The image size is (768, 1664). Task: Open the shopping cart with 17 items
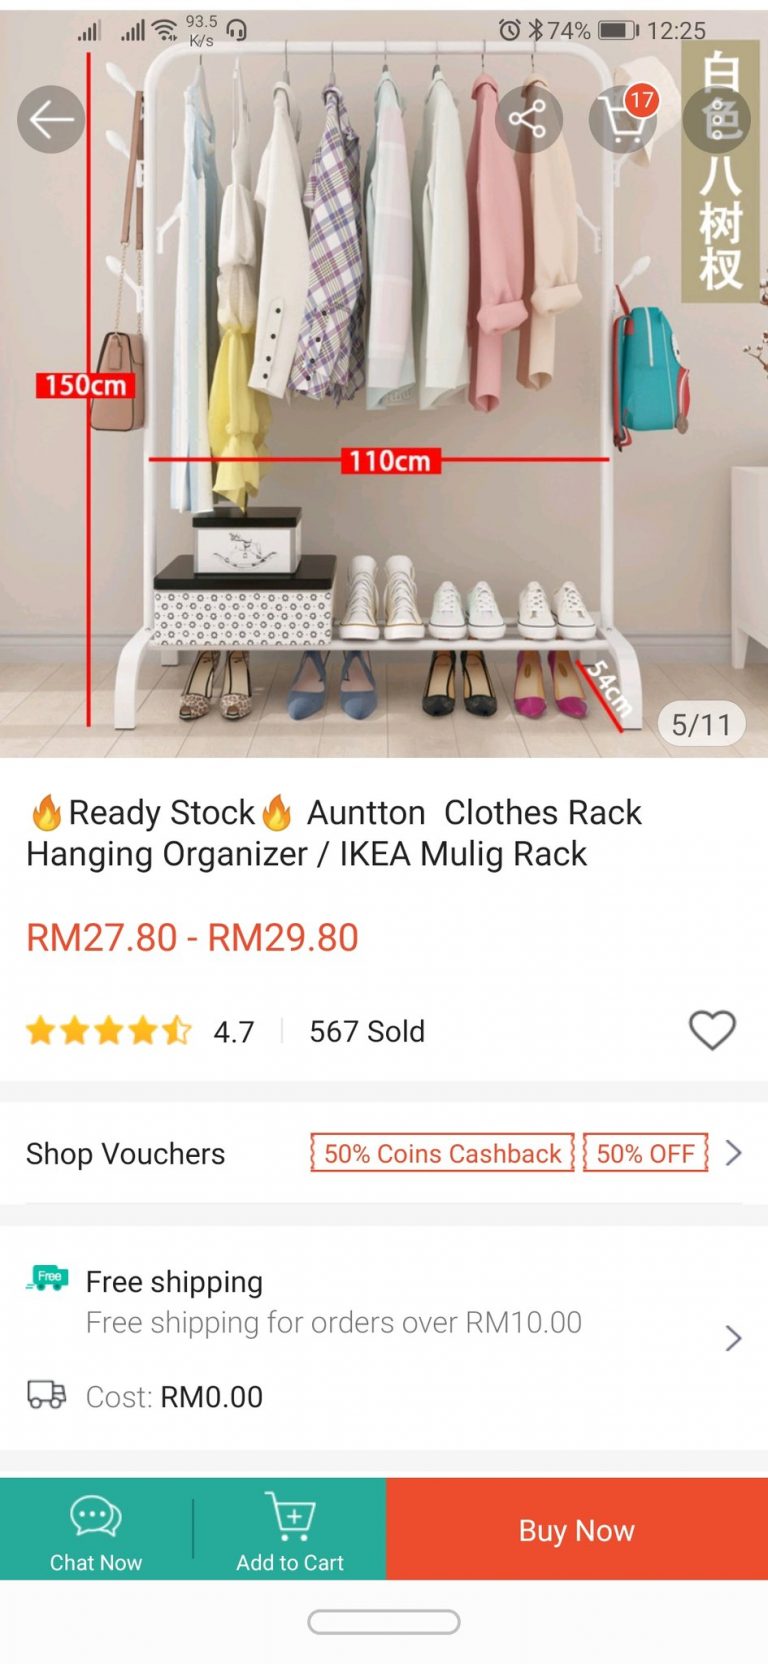pyautogui.click(x=623, y=120)
